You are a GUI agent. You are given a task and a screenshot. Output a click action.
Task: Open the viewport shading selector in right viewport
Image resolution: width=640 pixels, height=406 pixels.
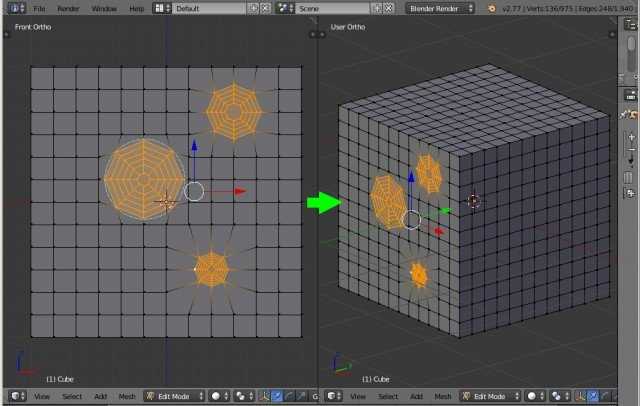[535, 396]
